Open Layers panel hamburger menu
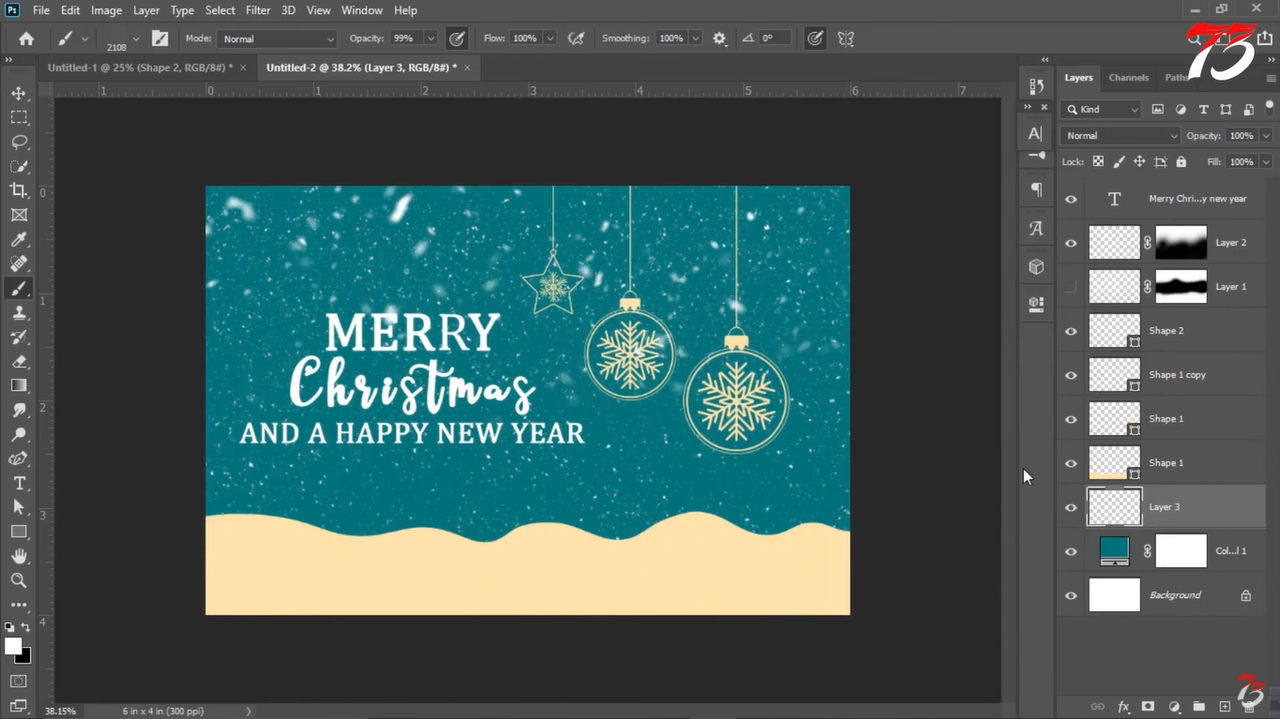 [x=1272, y=77]
